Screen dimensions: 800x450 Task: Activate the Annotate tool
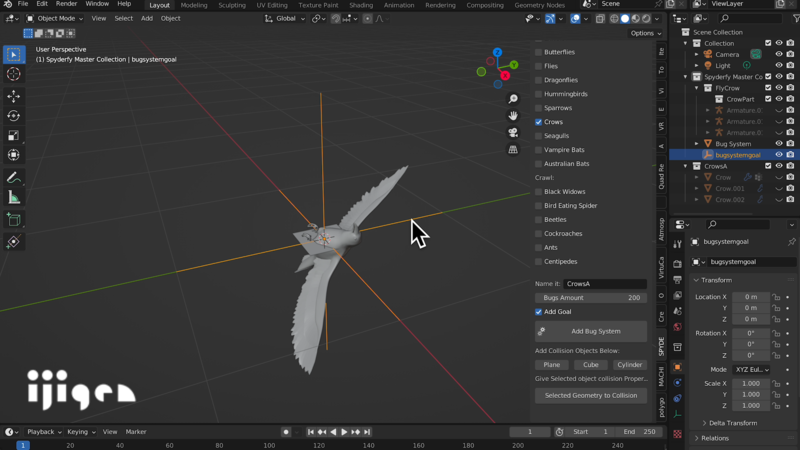tap(14, 178)
